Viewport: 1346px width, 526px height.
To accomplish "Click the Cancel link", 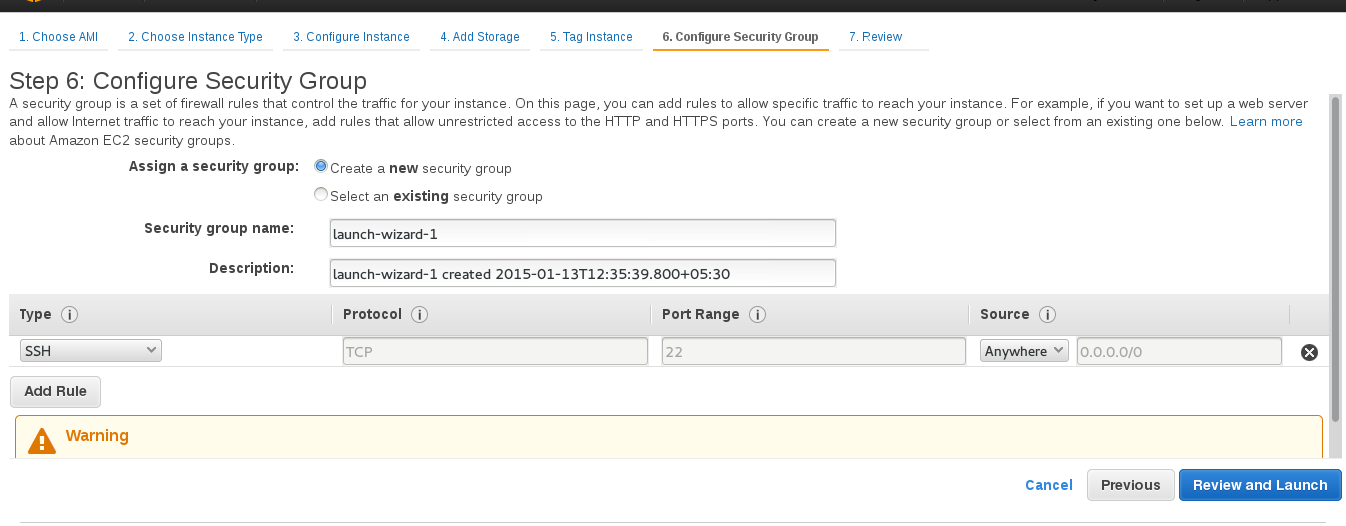I will click(1049, 485).
